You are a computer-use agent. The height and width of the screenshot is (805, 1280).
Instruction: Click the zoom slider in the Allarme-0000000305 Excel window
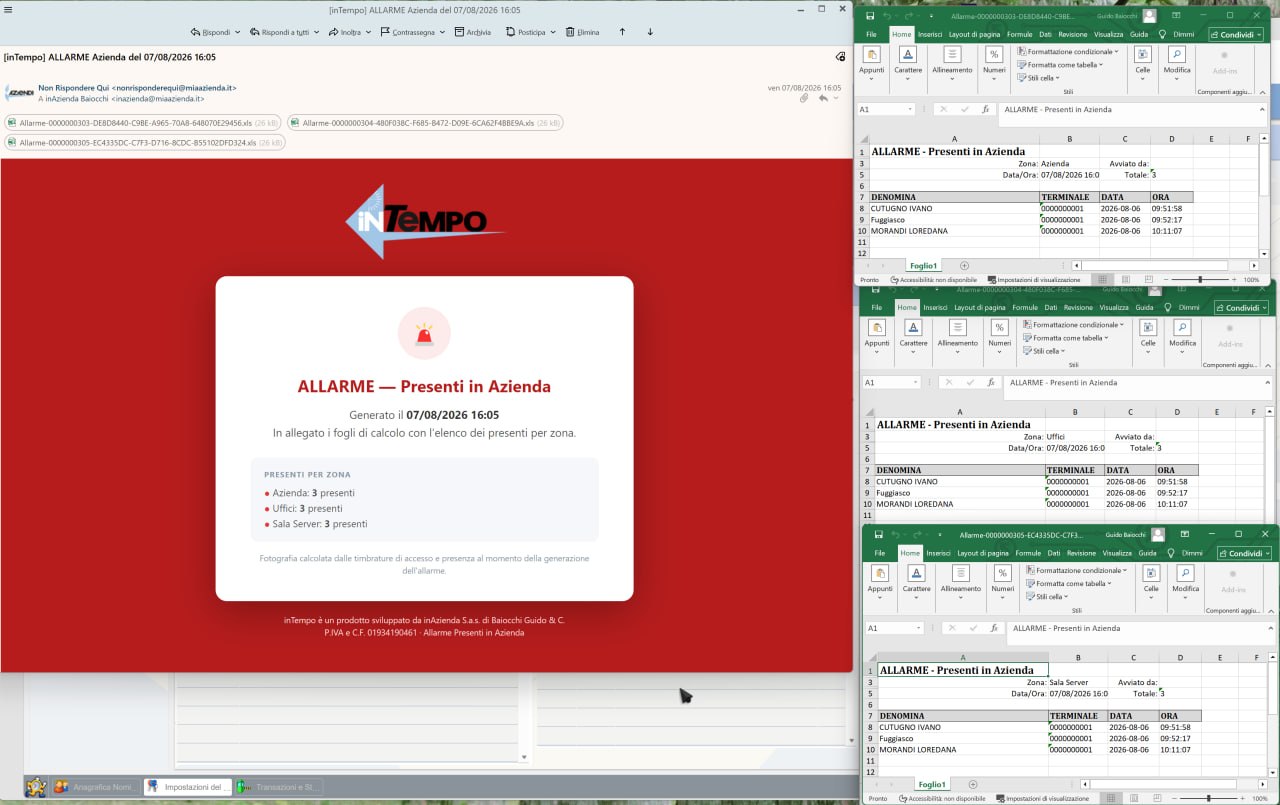pyautogui.click(x=1208, y=798)
